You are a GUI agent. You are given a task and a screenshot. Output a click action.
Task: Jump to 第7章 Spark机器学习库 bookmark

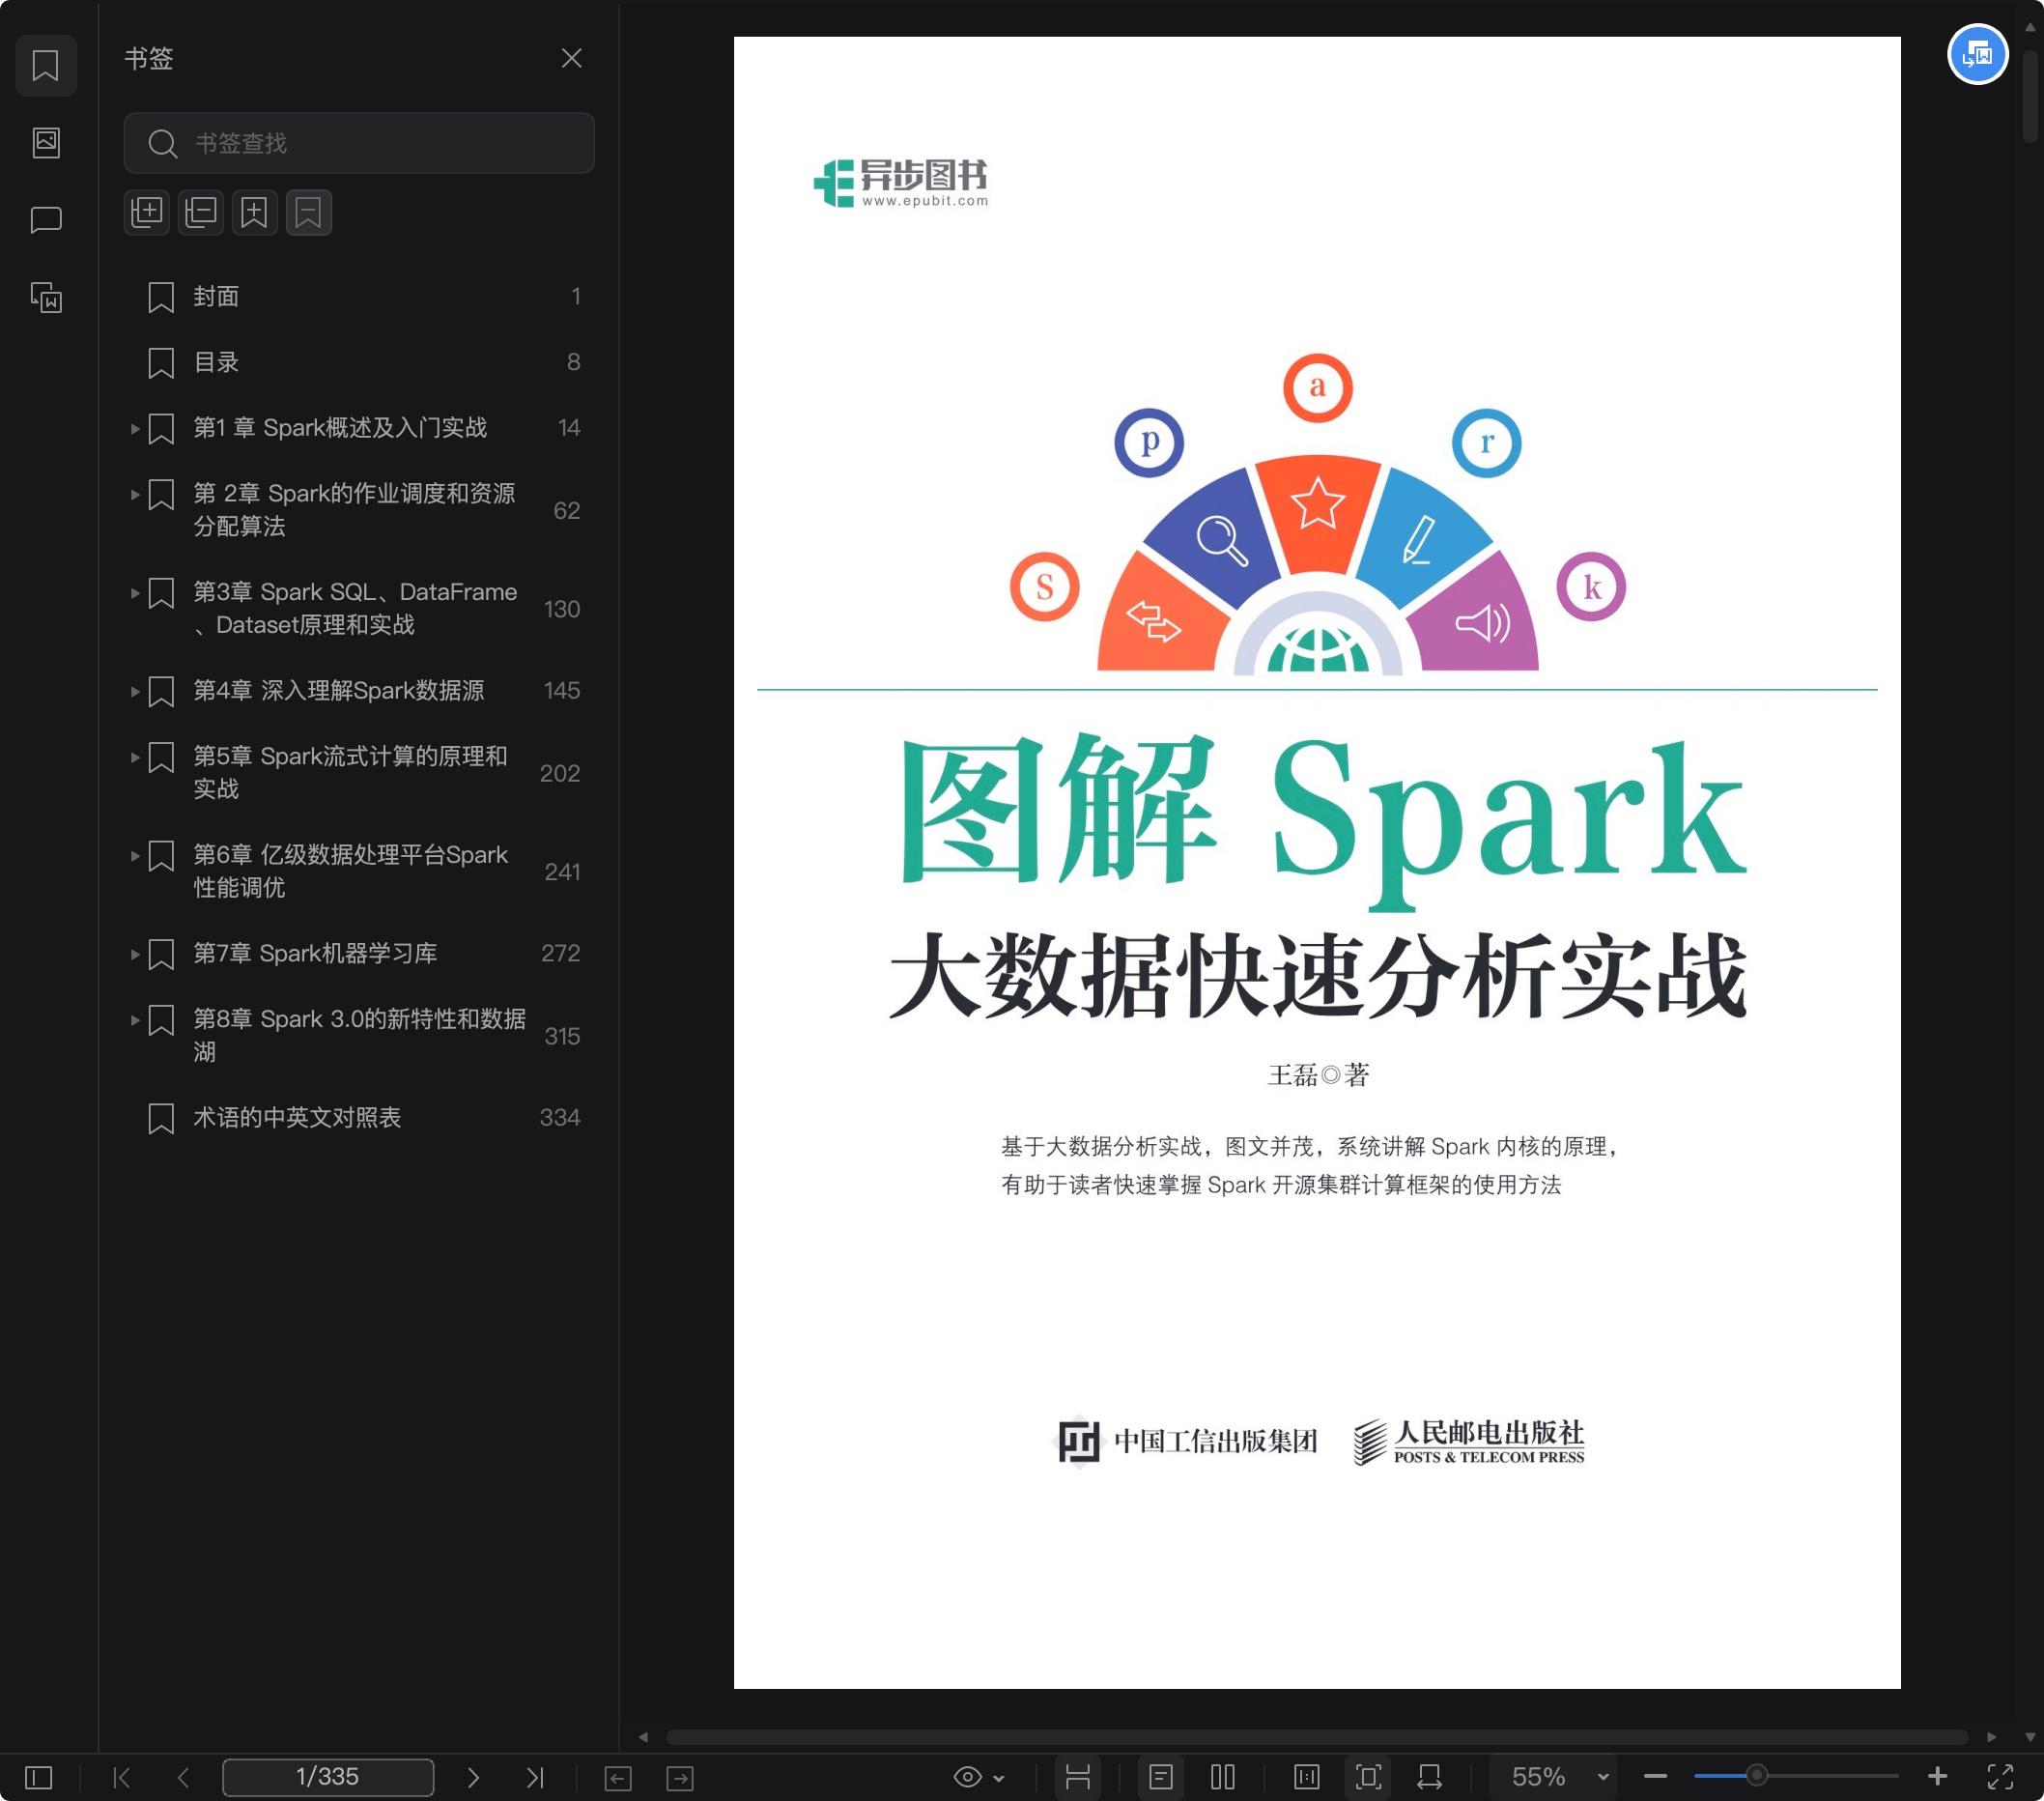pyautogui.click(x=315, y=954)
